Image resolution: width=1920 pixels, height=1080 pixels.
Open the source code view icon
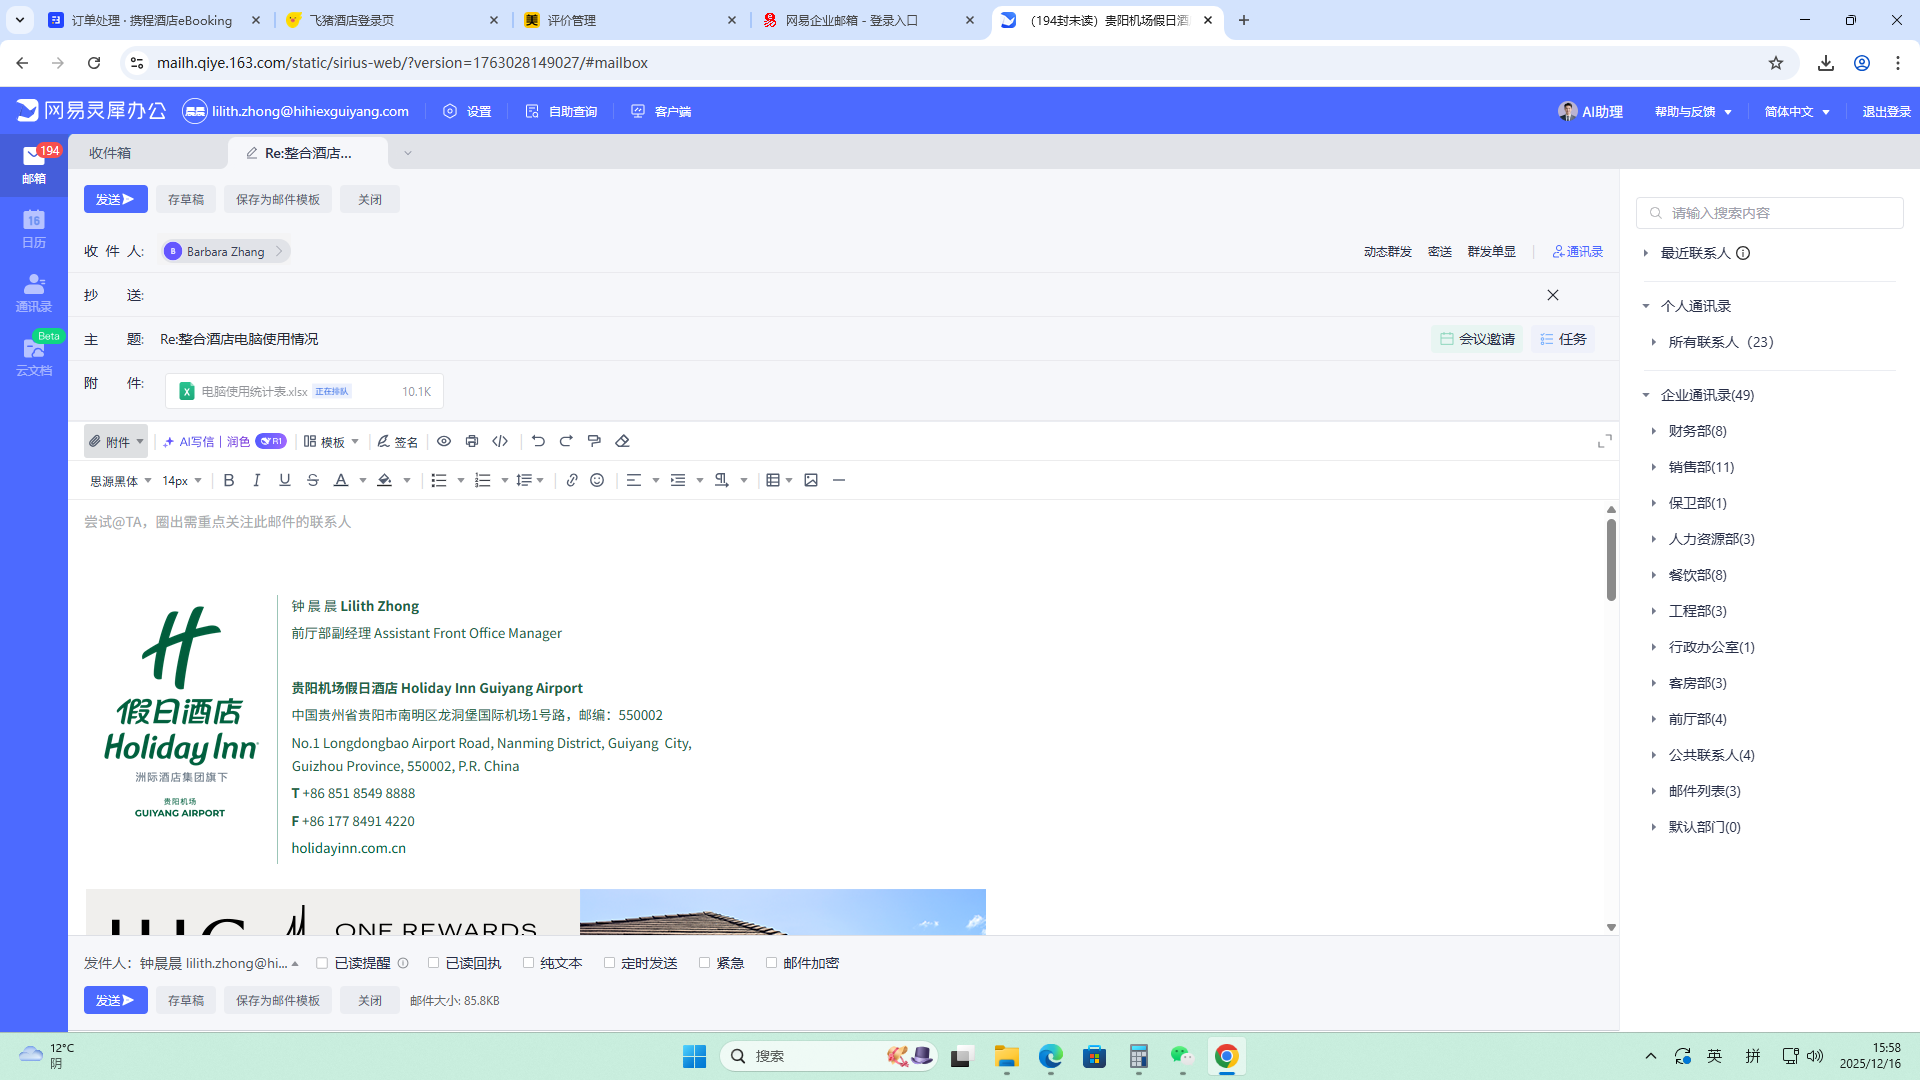click(x=500, y=441)
